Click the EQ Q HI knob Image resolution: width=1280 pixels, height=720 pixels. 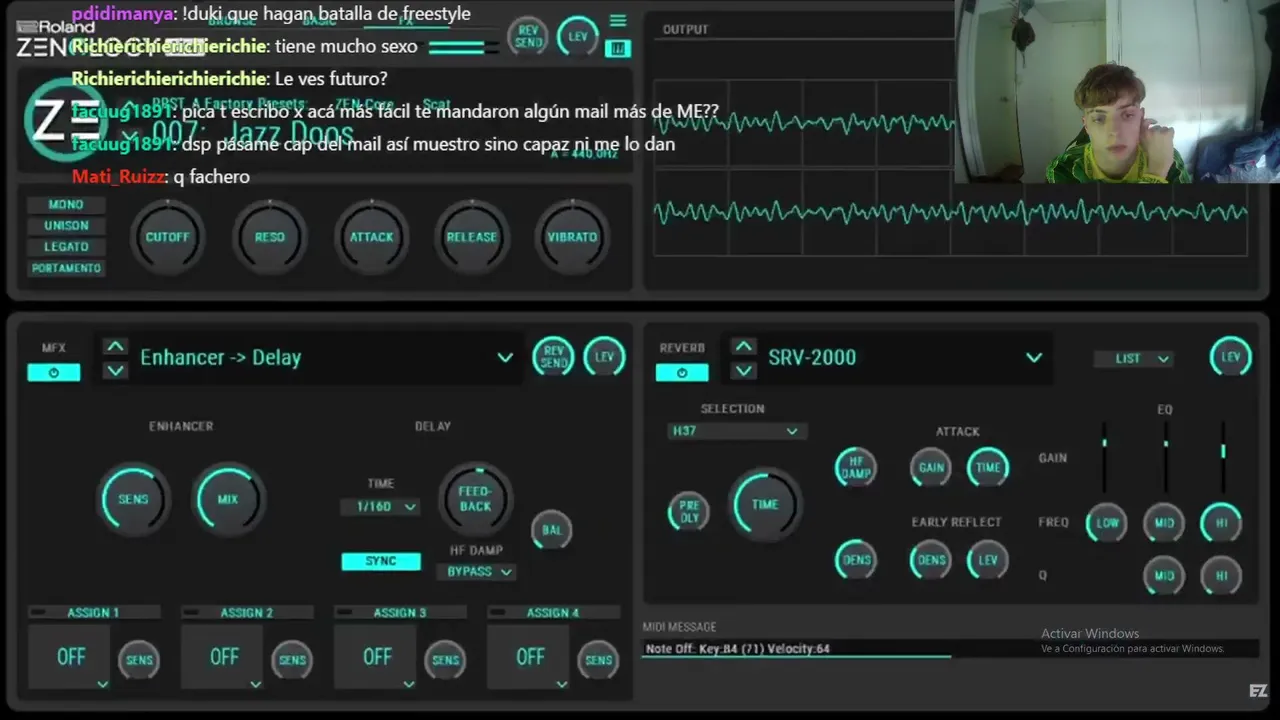point(1222,576)
